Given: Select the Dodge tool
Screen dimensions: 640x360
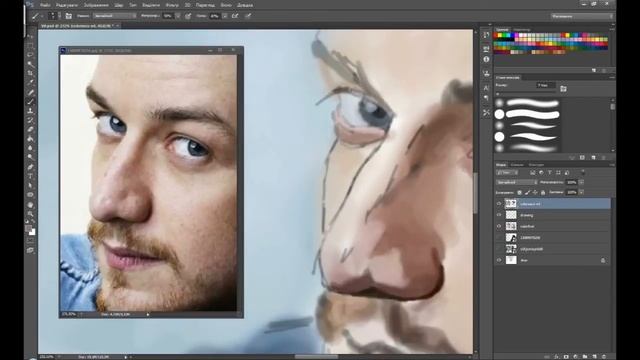Looking at the screenshot, I should [30, 157].
